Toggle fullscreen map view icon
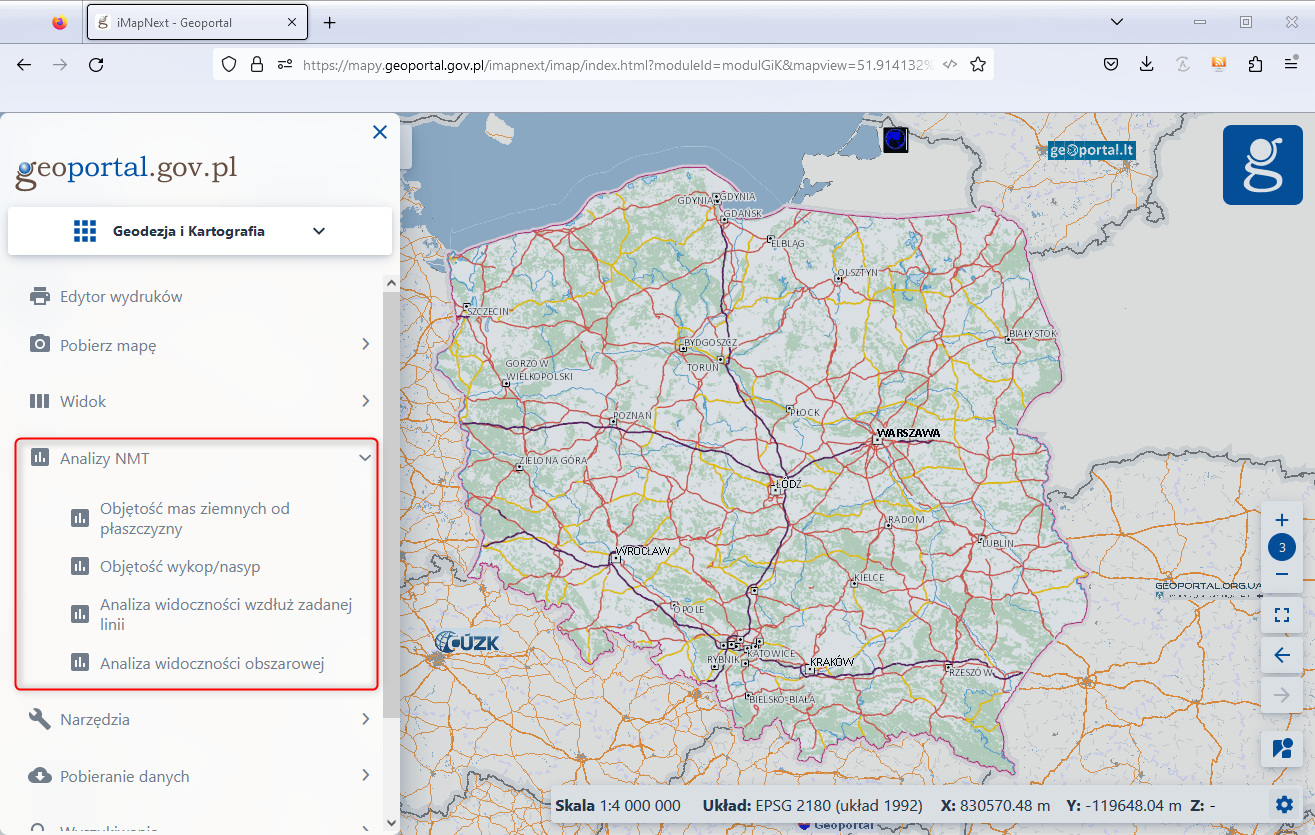The image size is (1315, 835). [1282, 615]
